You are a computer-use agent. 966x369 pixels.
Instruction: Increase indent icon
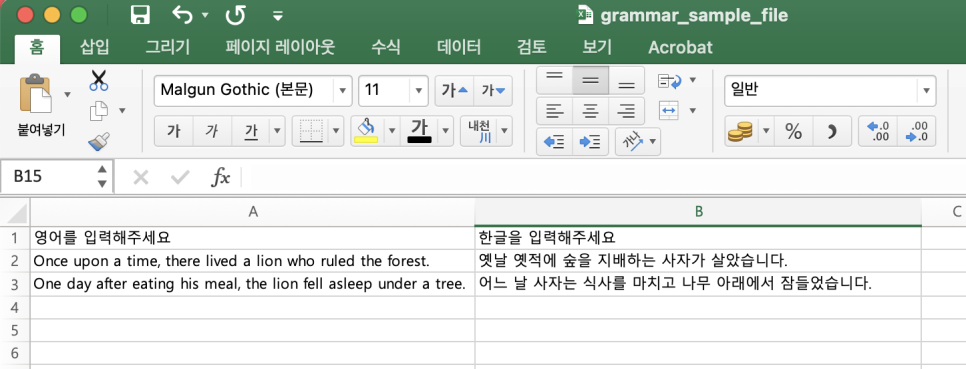click(x=591, y=143)
